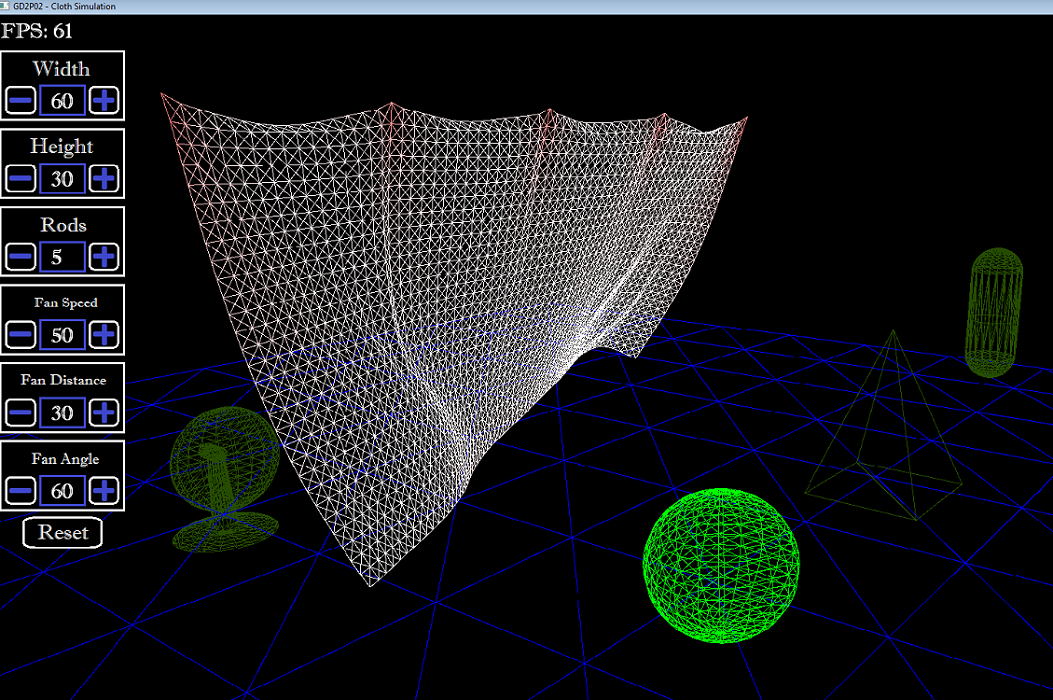The image size is (1053, 700).
Task: Click the FPS: 61 counter text
Action: tap(37, 32)
